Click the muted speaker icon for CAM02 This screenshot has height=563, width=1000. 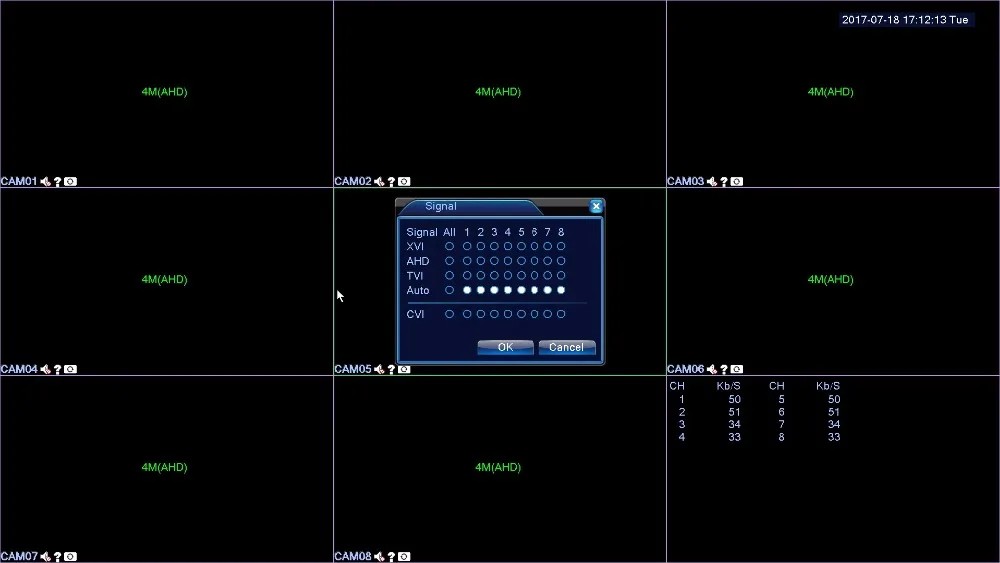tap(379, 182)
